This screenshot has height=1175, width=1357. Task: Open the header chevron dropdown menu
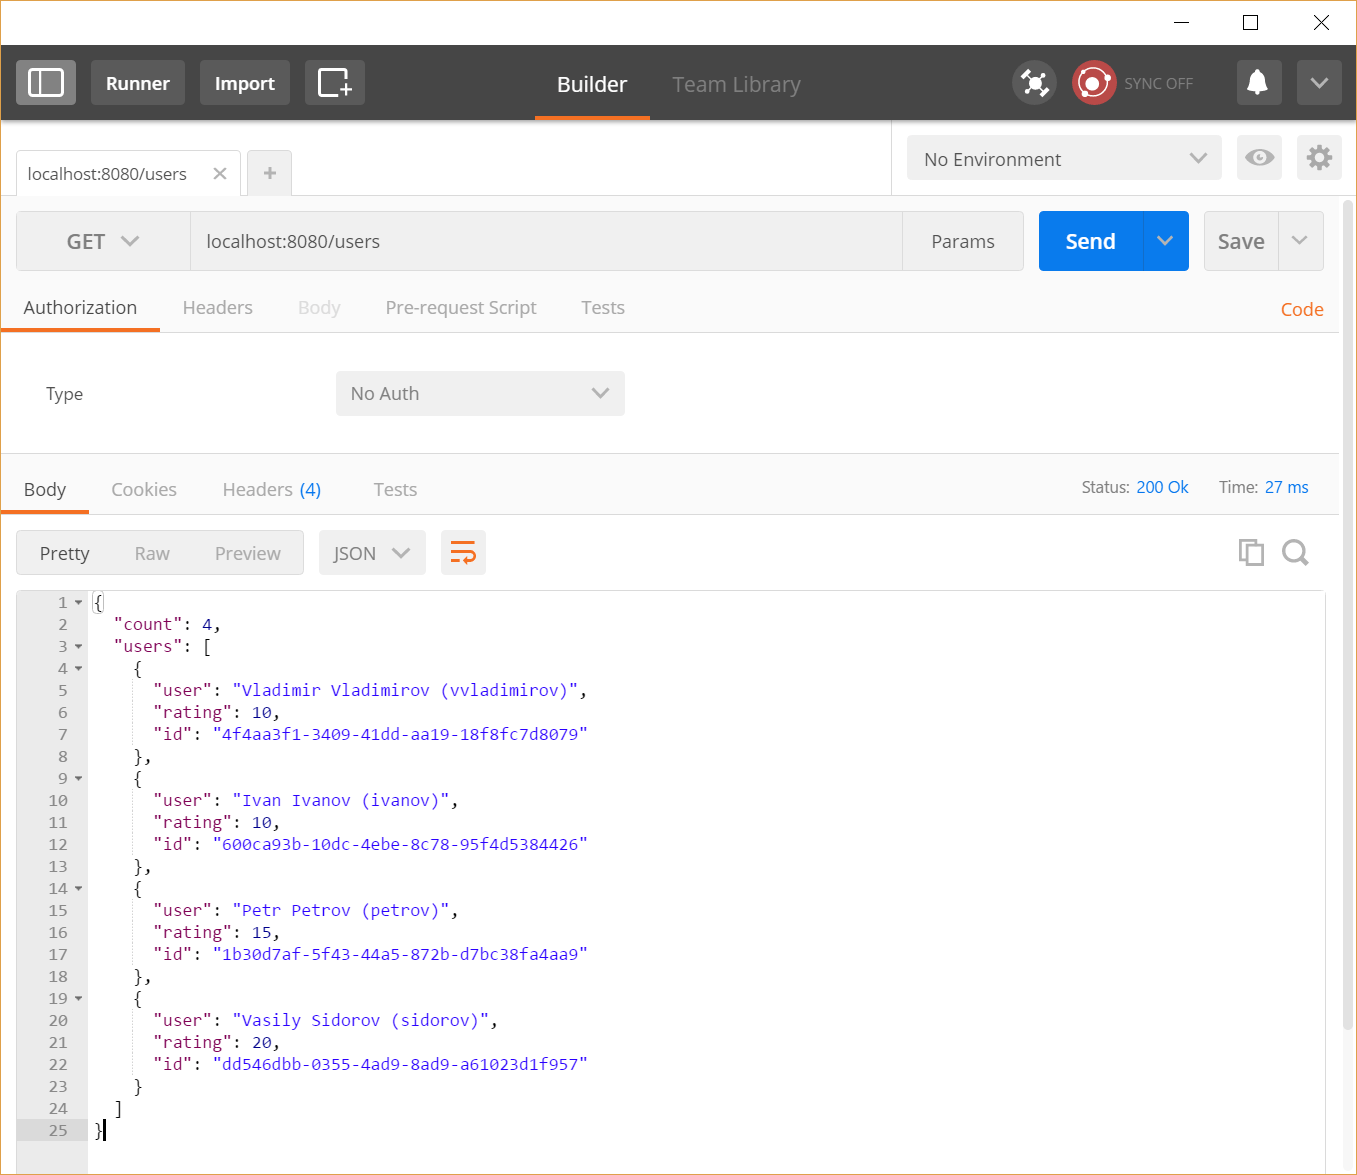(x=1319, y=82)
